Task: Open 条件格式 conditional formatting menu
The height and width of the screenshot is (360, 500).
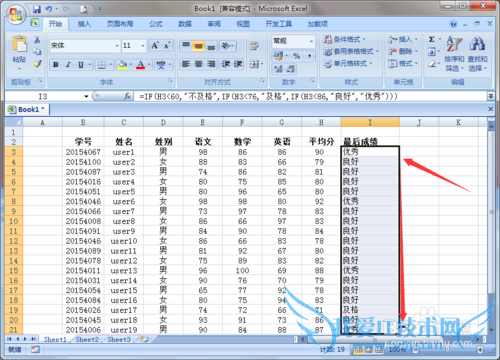Action: coord(344,39)
